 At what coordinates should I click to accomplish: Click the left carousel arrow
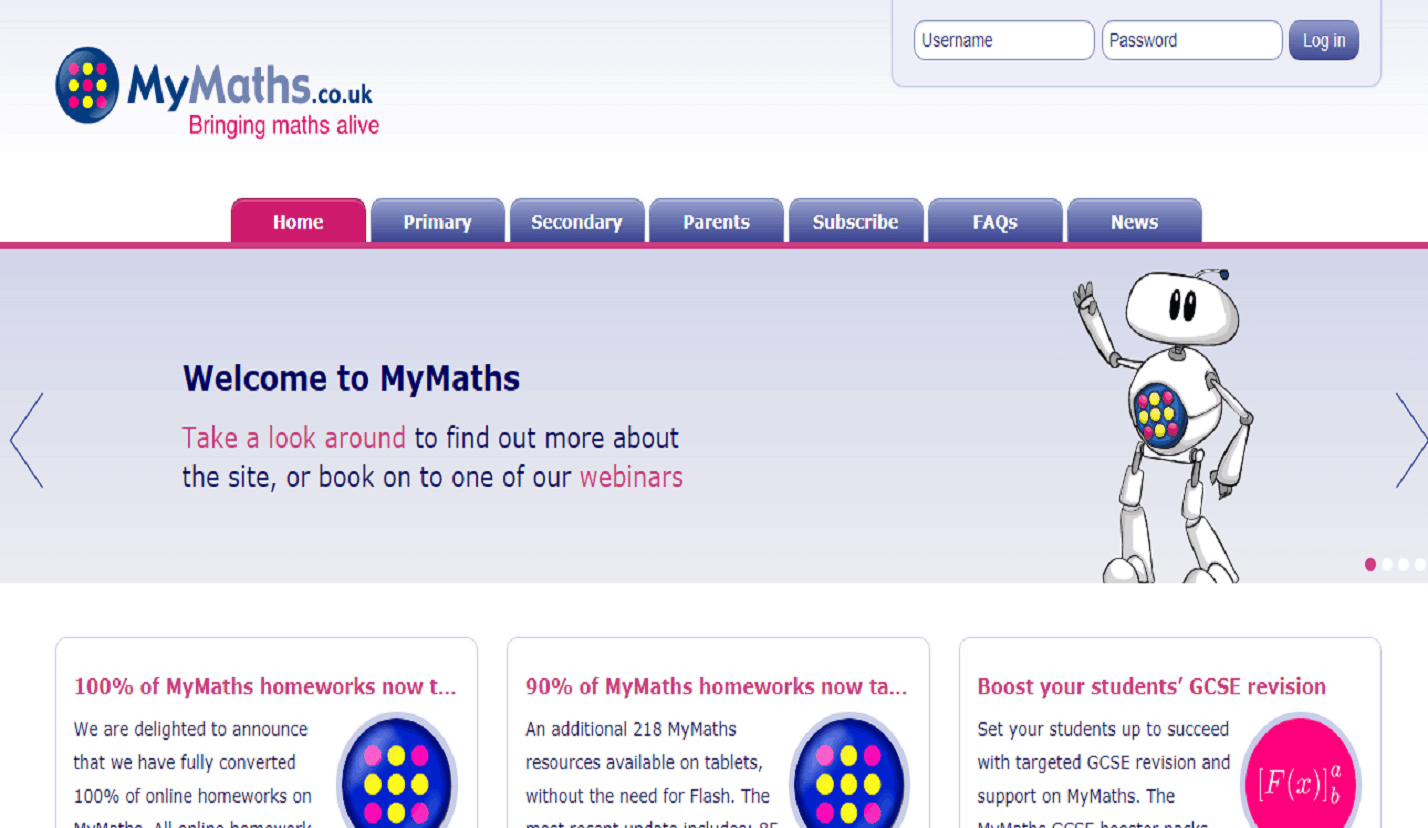[x=27, y=440]
